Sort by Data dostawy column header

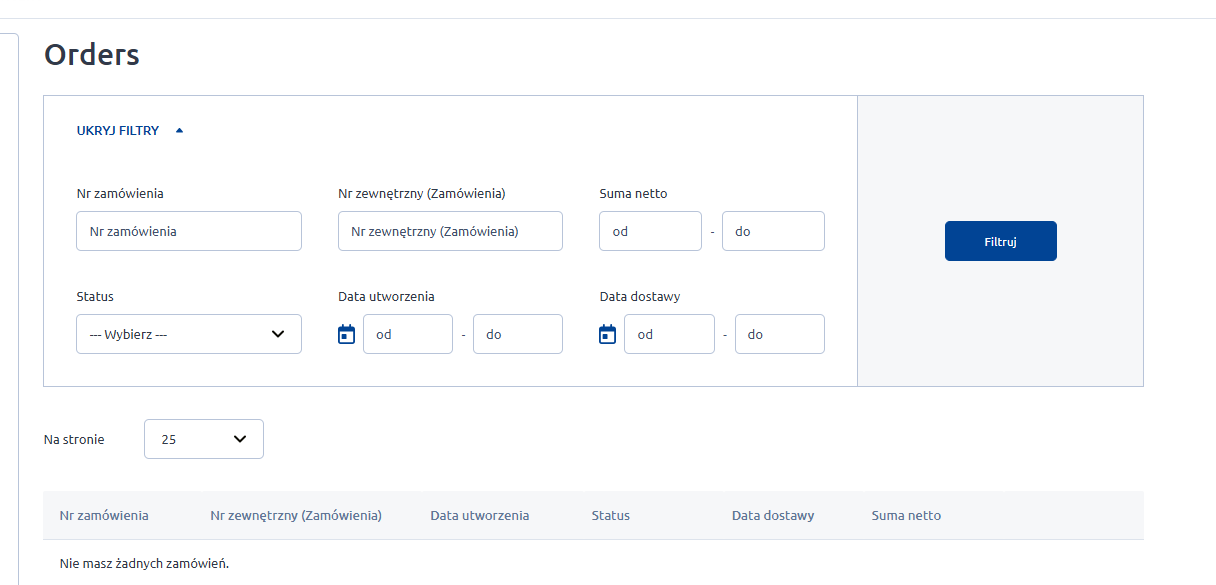coord(773,516)
